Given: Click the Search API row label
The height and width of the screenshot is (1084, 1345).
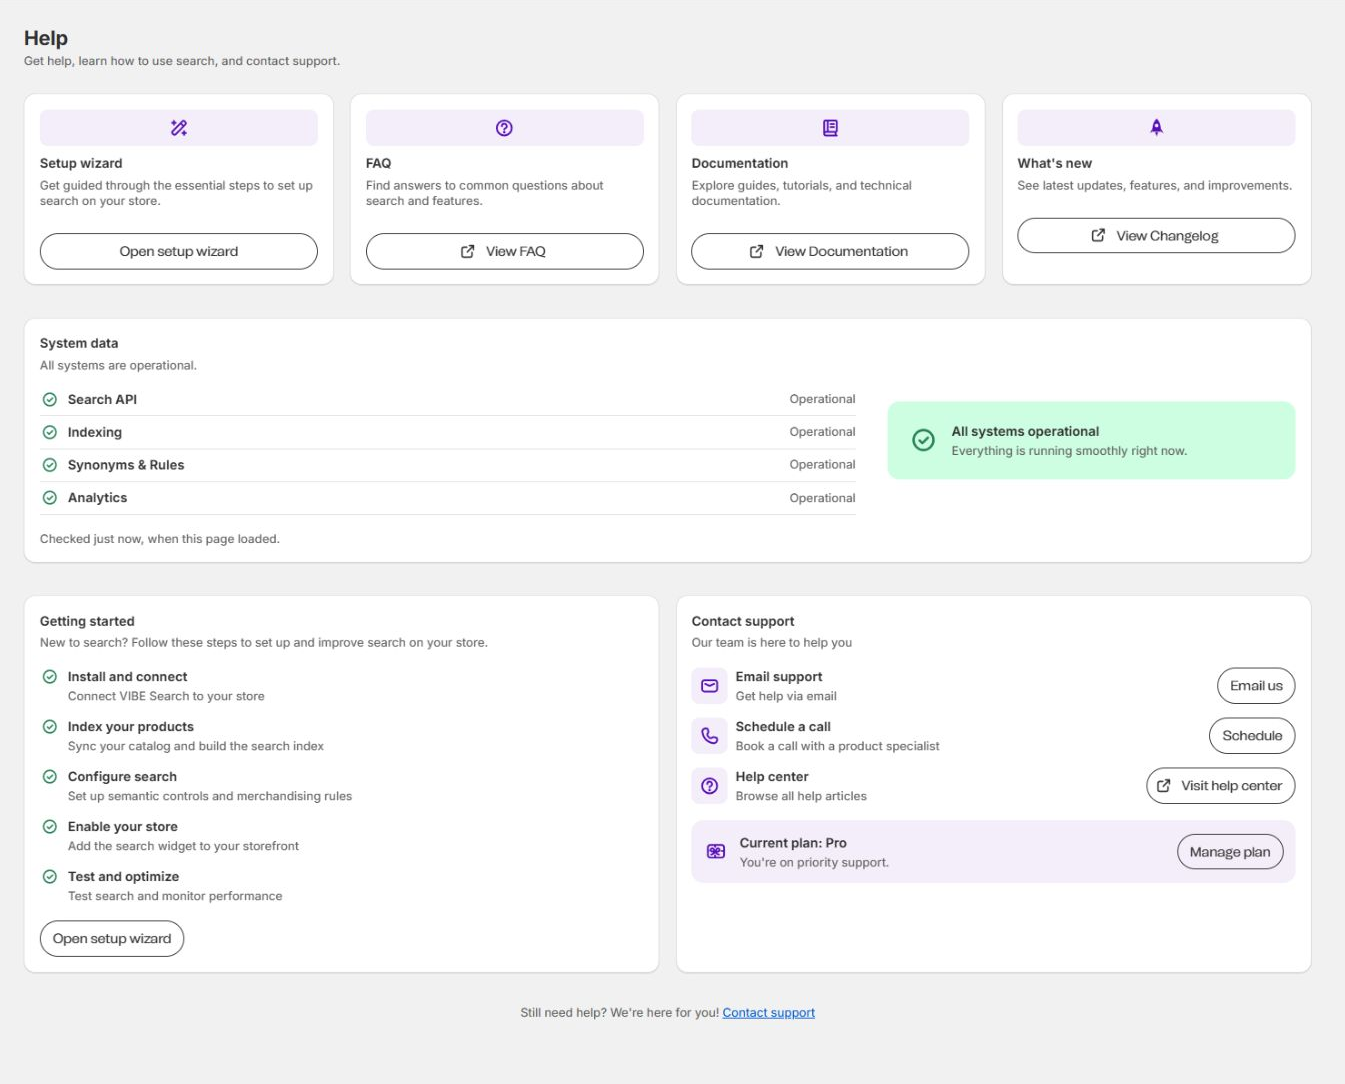Looking at the screenshot, I should (x=102, y=399).
